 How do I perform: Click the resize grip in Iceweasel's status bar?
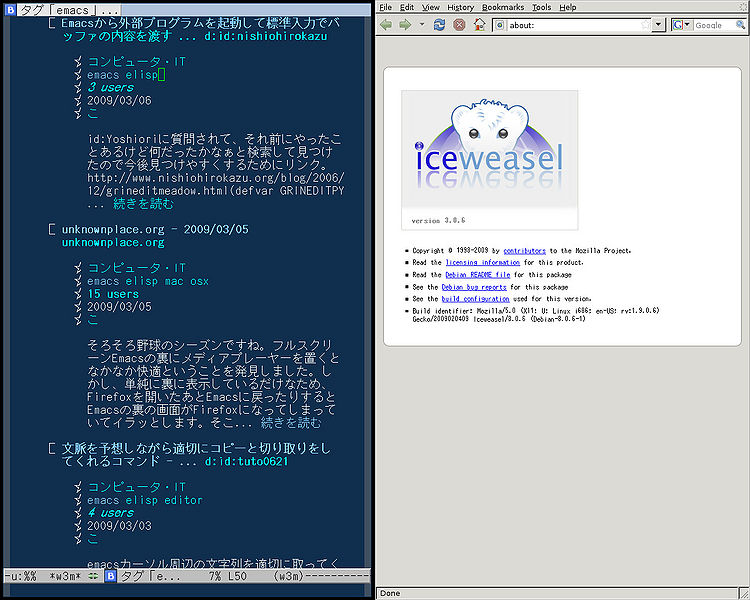[744, 594]
